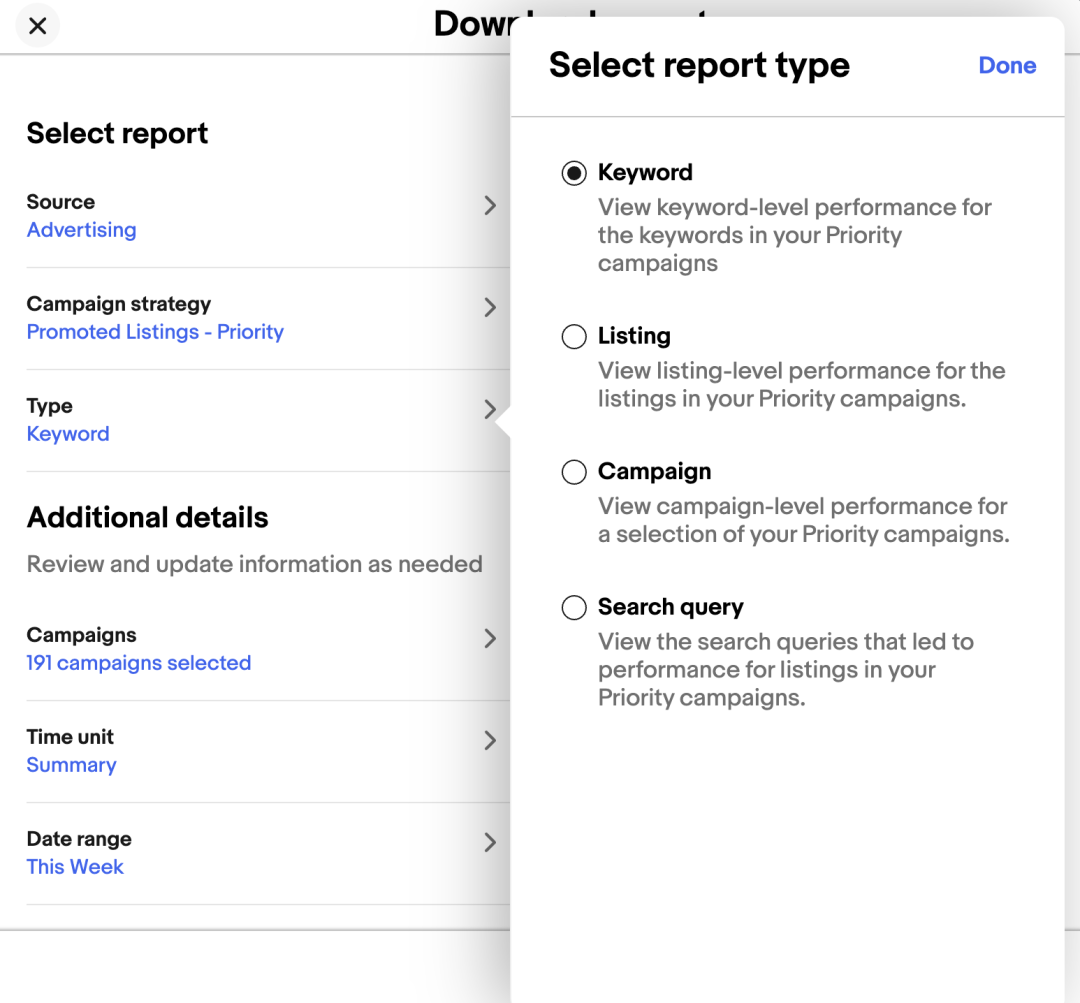Click the Summary time unit value
The image size is (1080, 1003).
coord(71,765)
